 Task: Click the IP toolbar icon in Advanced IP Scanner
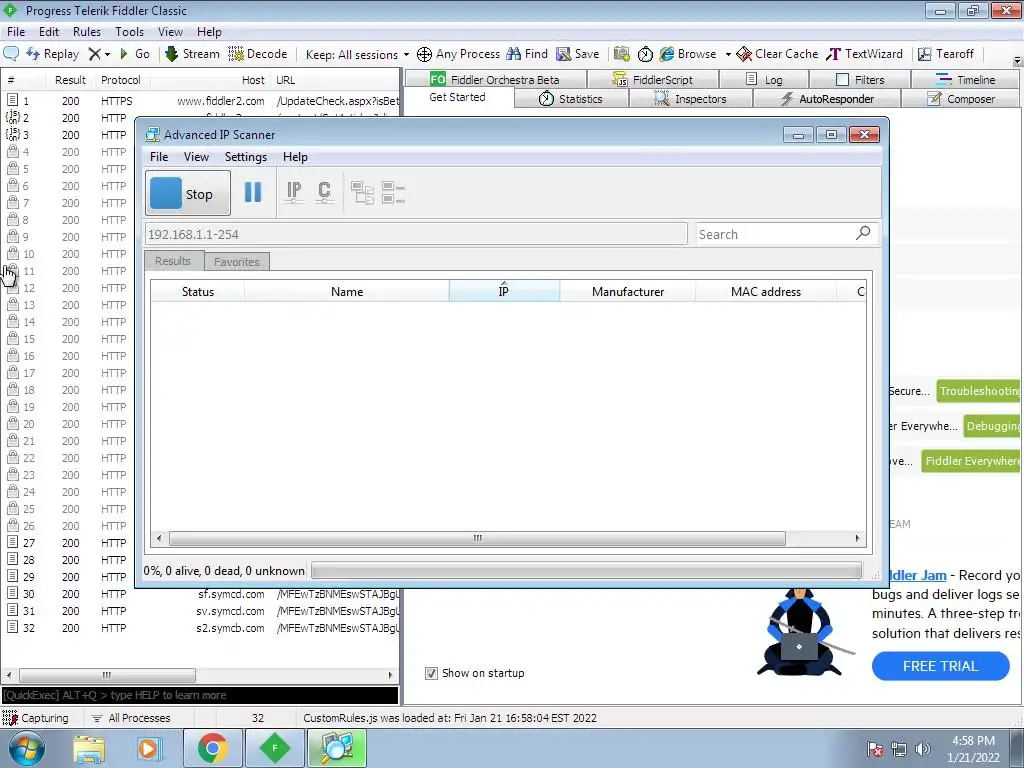[294, 193]
